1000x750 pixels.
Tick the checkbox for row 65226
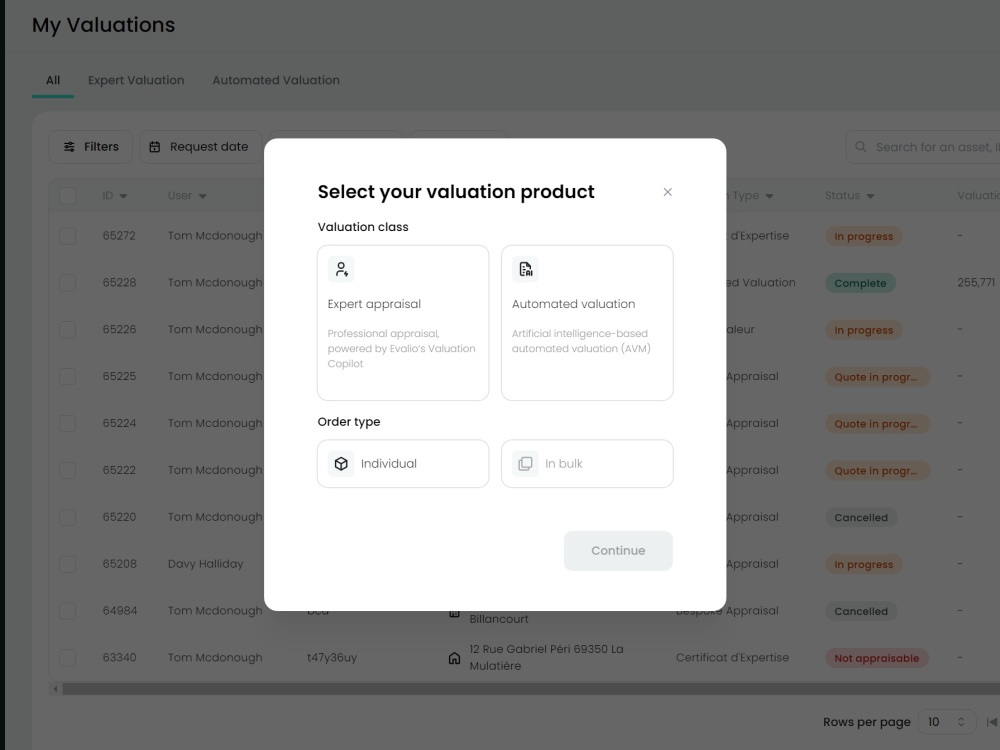point(68,330)
